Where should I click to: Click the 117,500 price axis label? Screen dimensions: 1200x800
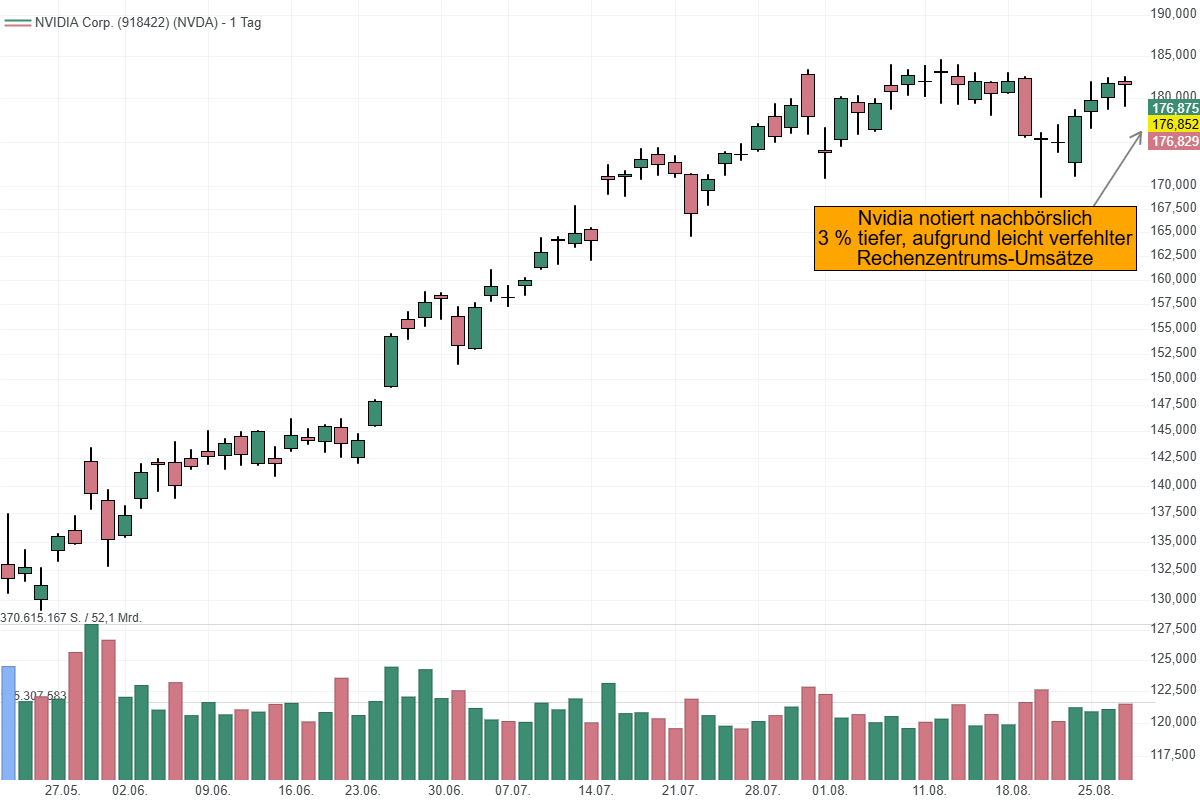pyautogui.click(x=1174, y=753)
